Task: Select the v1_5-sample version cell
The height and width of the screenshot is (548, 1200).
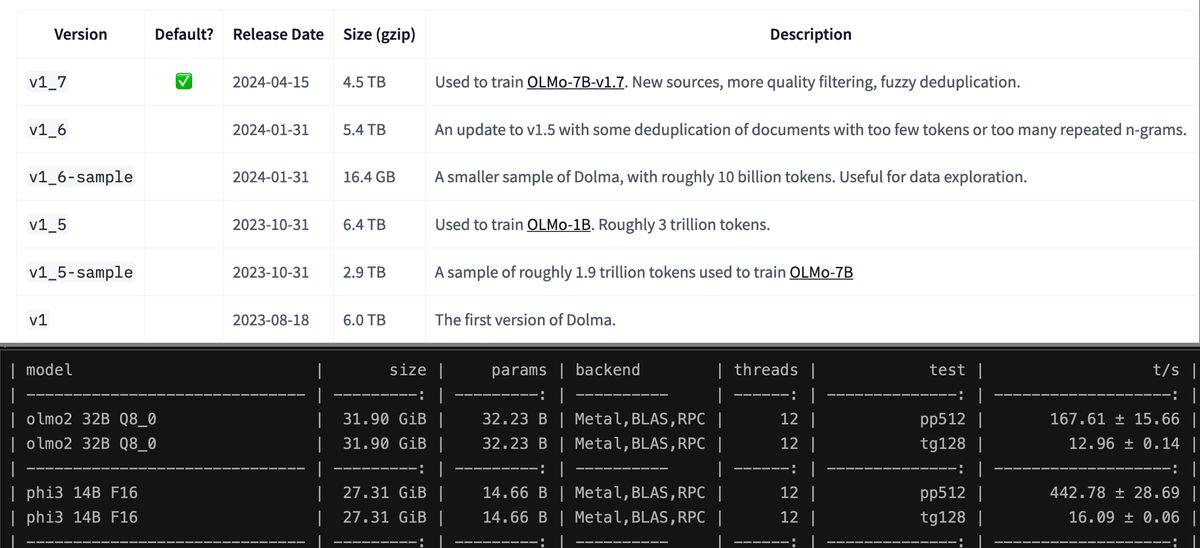Action: pos(81,272)
